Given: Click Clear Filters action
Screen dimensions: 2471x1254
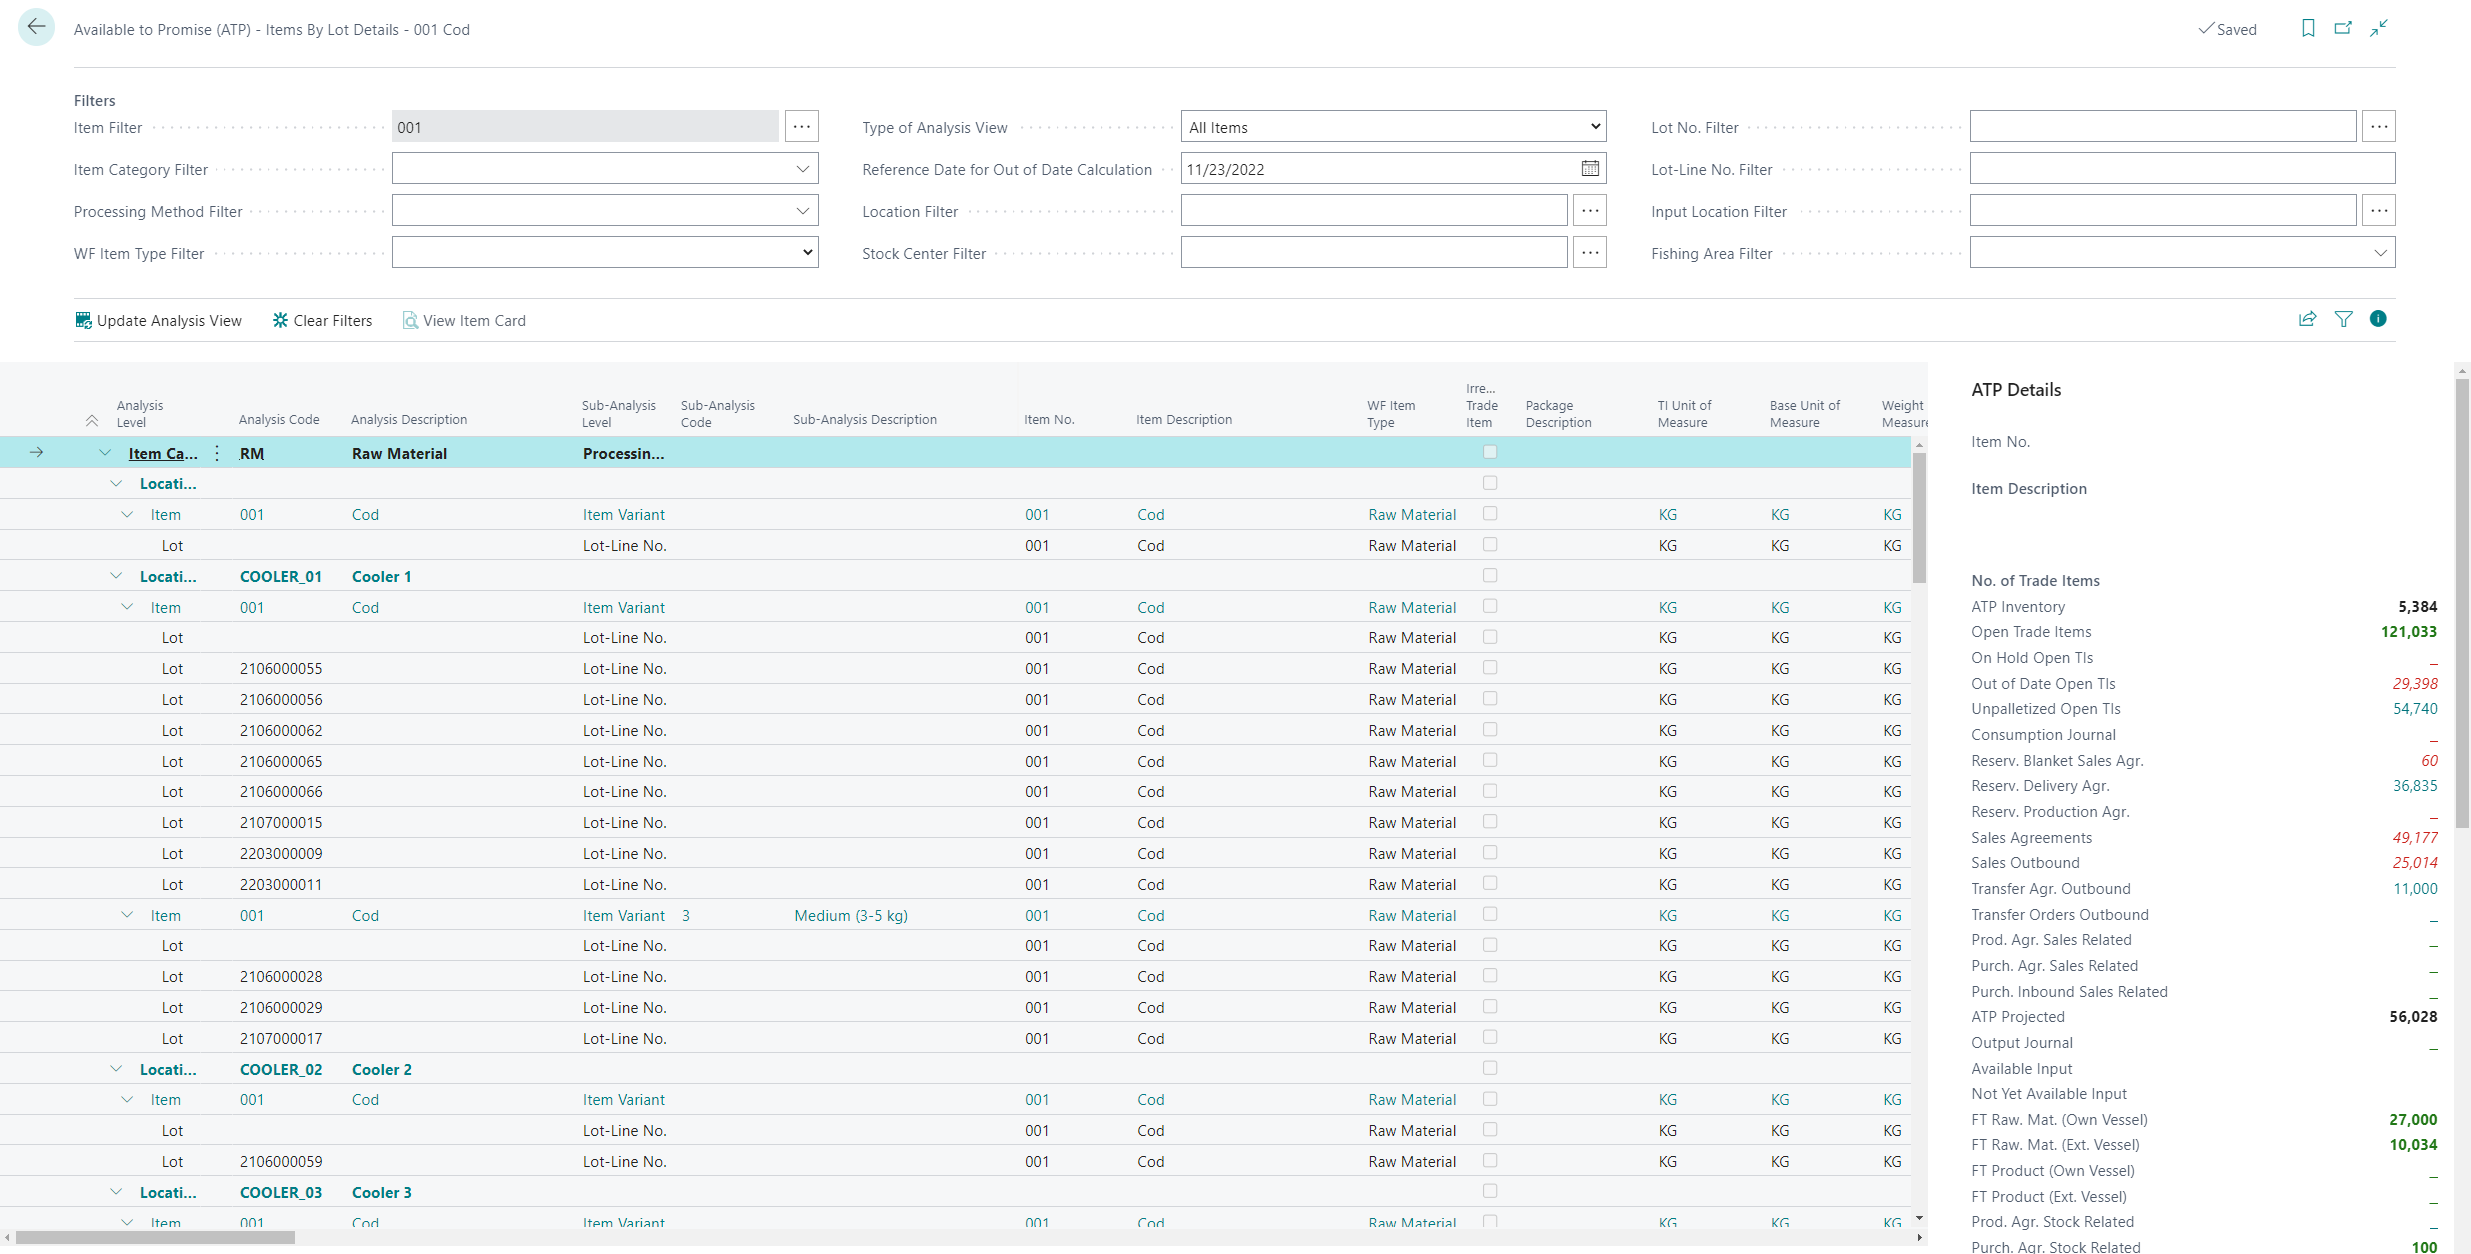Looking at the screenshot, I should pyautogui.click(x=322, y=320).
